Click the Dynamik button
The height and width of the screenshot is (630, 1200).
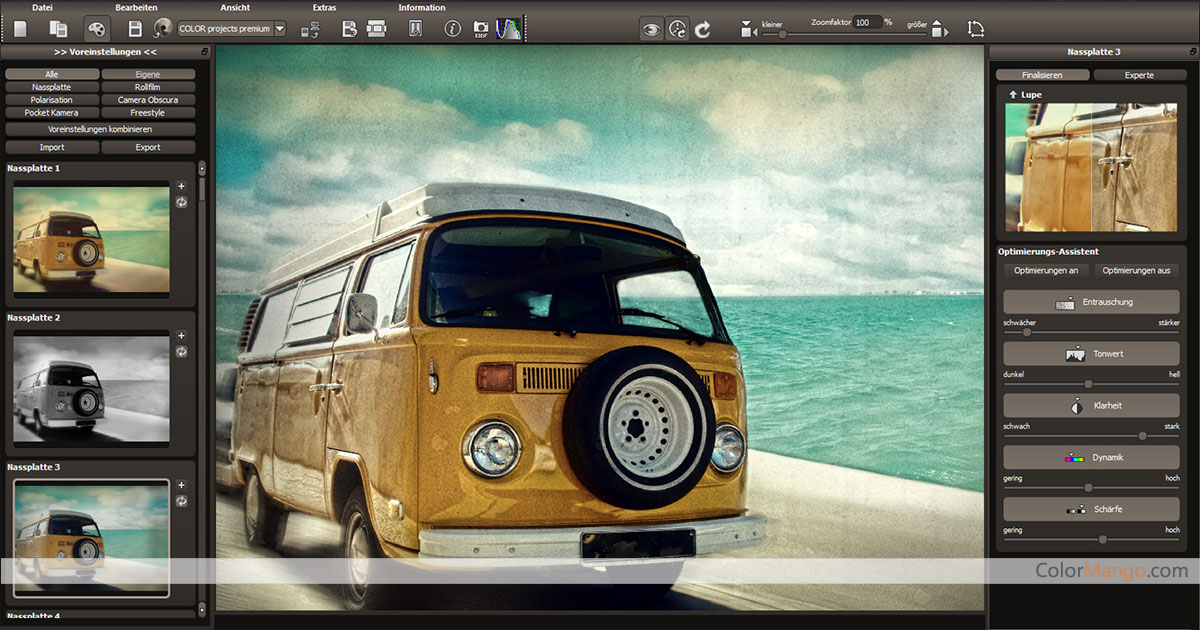click(1092, 457)
